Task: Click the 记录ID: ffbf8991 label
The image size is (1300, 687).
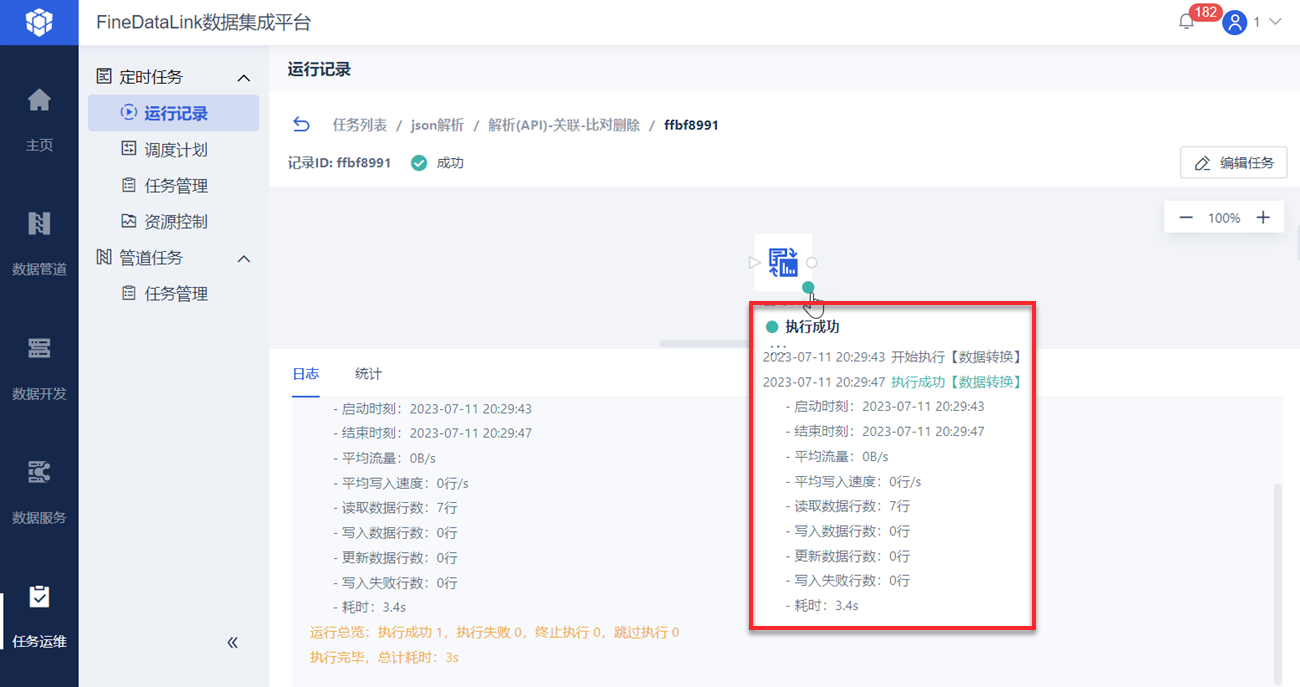Action: 339,162
